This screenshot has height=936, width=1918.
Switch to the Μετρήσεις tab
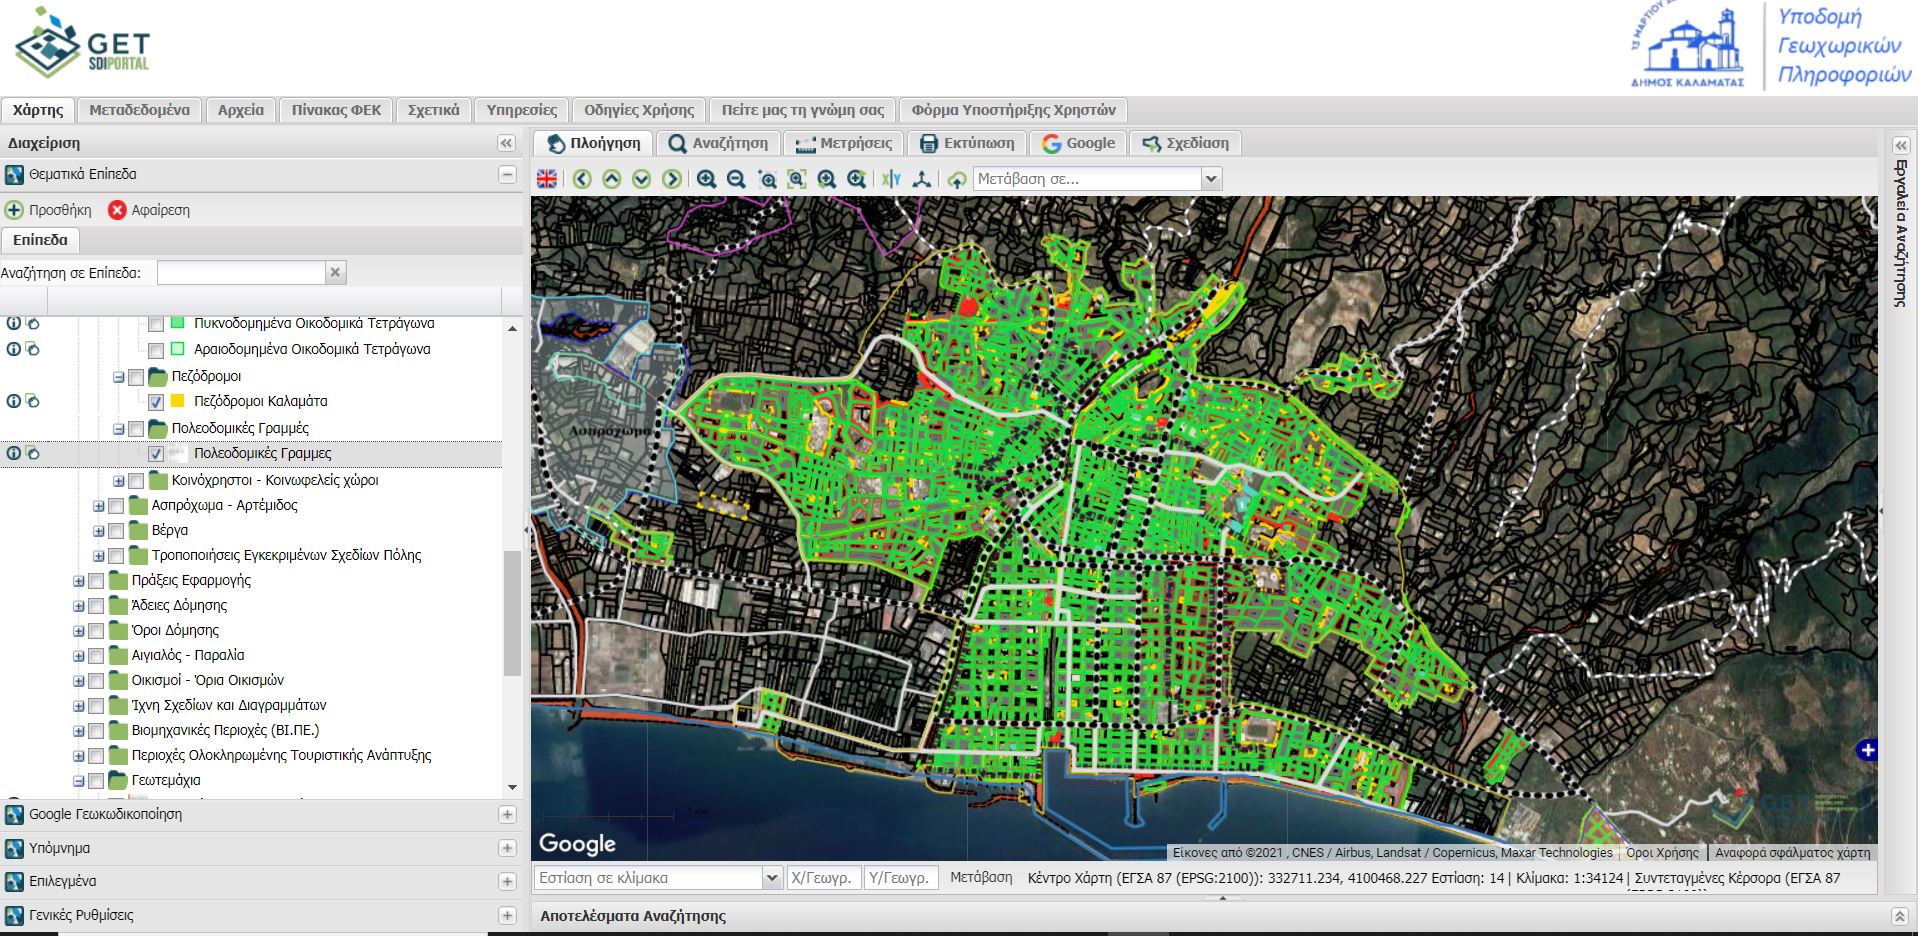(x=844, y=143)
